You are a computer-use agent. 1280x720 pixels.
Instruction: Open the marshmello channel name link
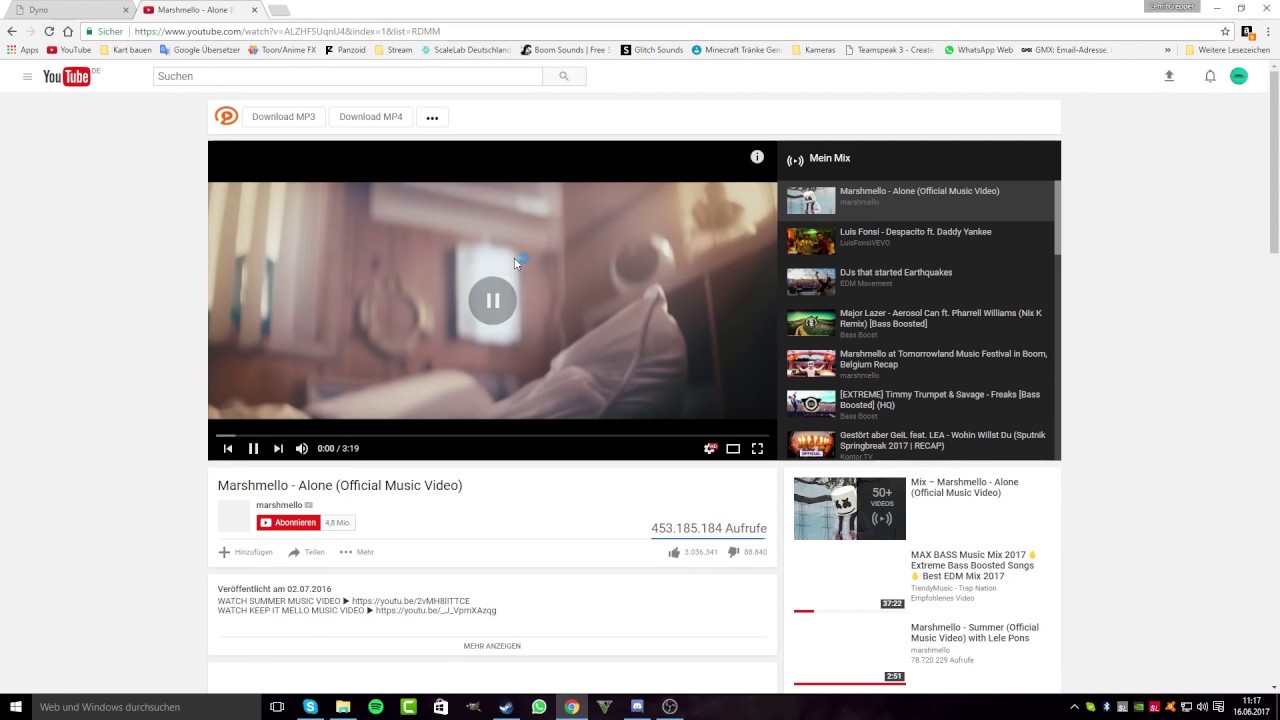(279, 505)
